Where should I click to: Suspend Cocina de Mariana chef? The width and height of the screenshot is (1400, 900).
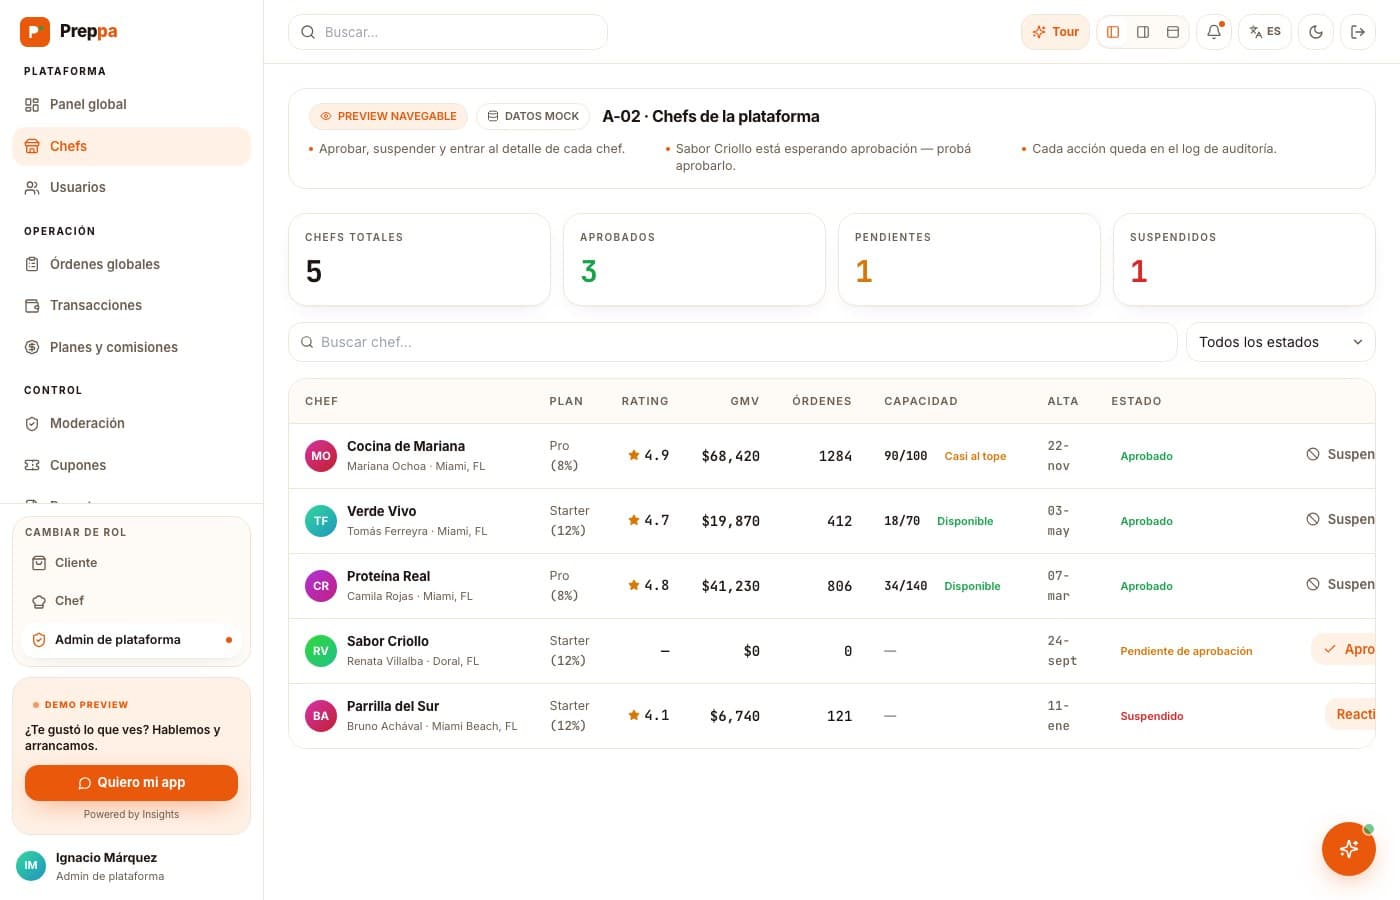[1340, 455]
